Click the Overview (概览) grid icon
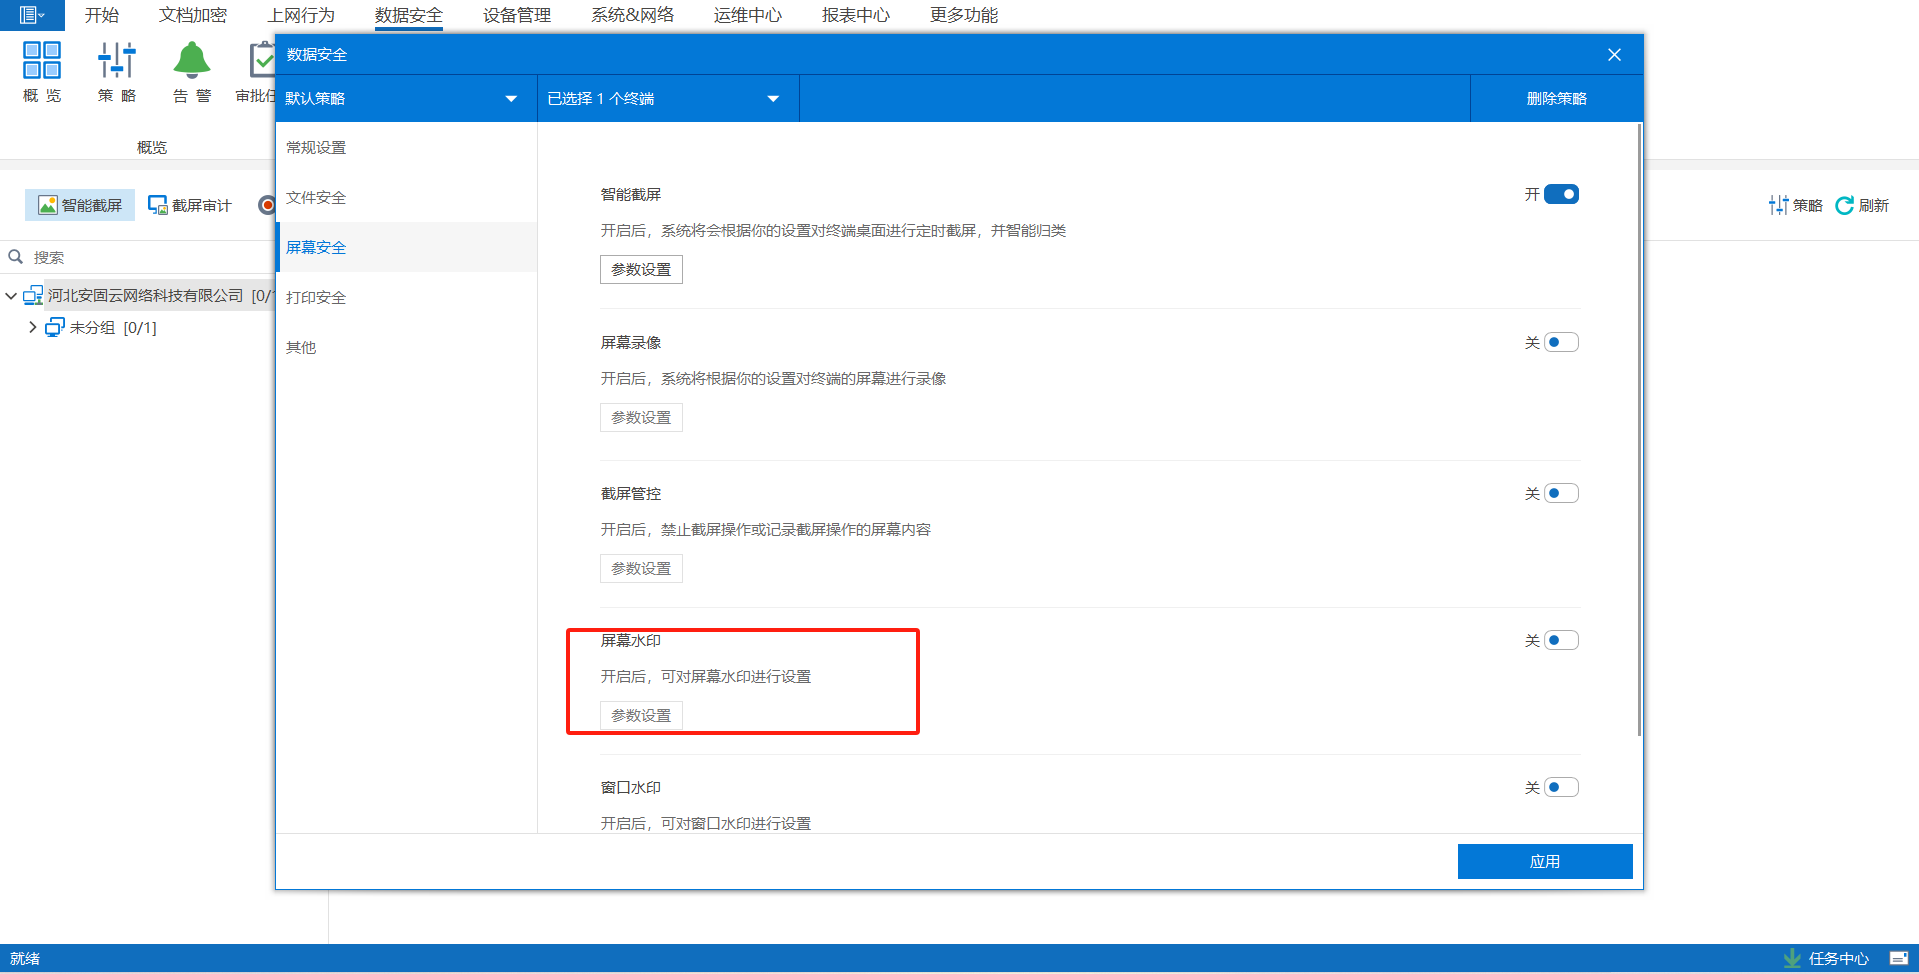This screenshot has height=974, width=1919. (42, 61)
